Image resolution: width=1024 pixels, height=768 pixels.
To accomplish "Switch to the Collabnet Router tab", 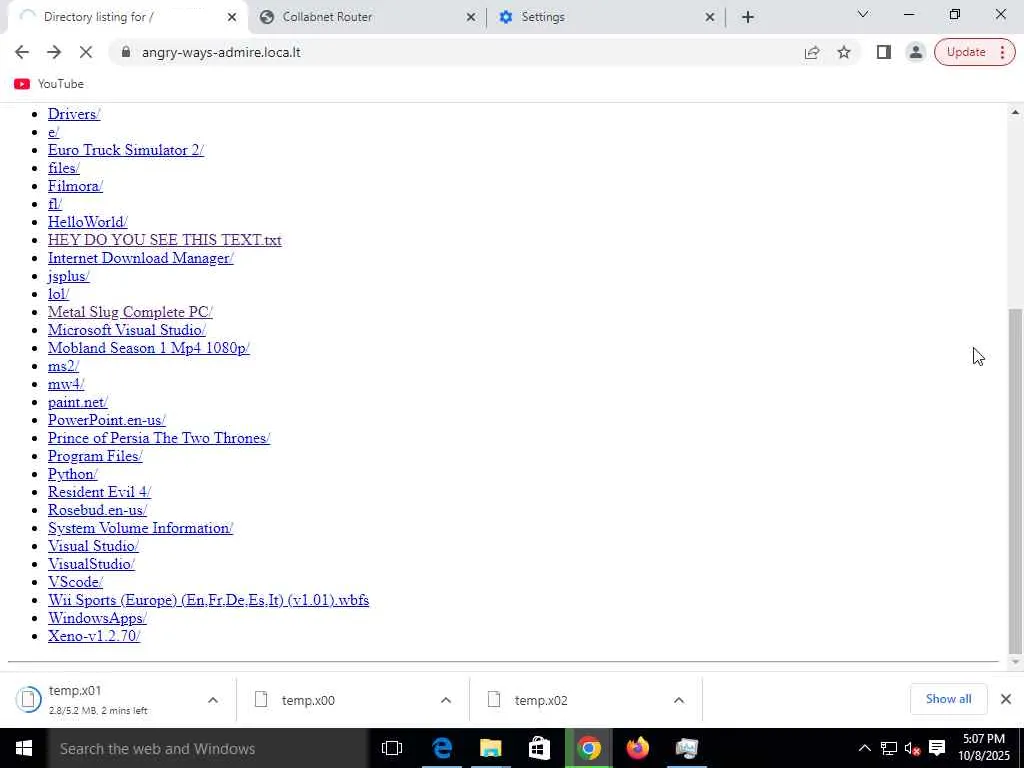I will tap(366, 17).
